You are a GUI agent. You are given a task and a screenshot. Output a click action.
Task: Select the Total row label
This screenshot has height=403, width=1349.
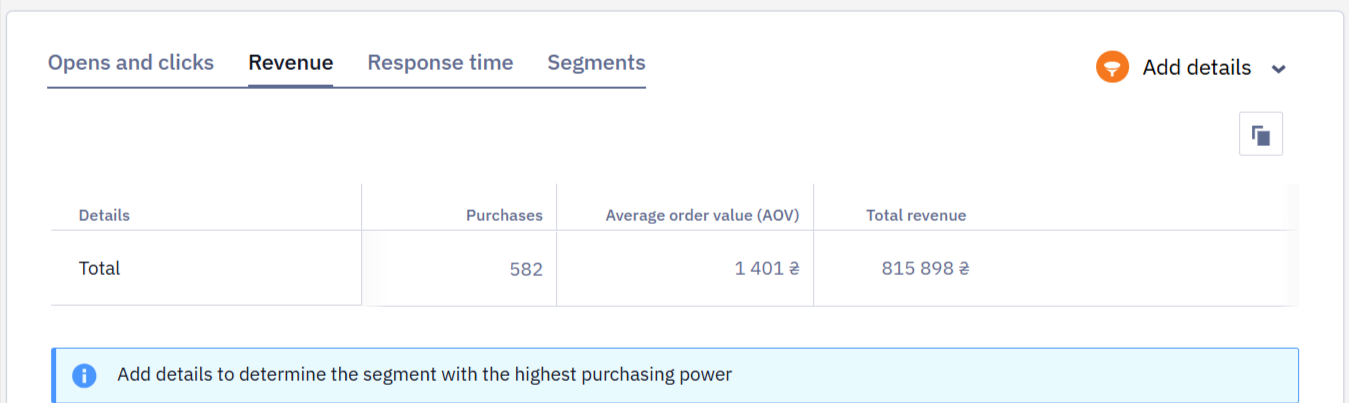(x=99, y=268)
